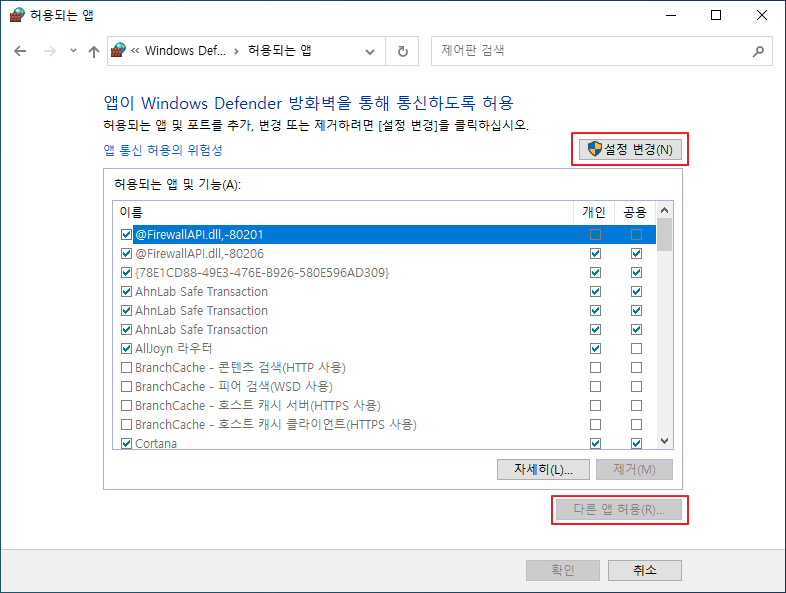Enable 공용 checkbox for BranchCache 피어 검색
Viewport: 786px width, 593px height.
pyautogui.click(x=636, y=386)
